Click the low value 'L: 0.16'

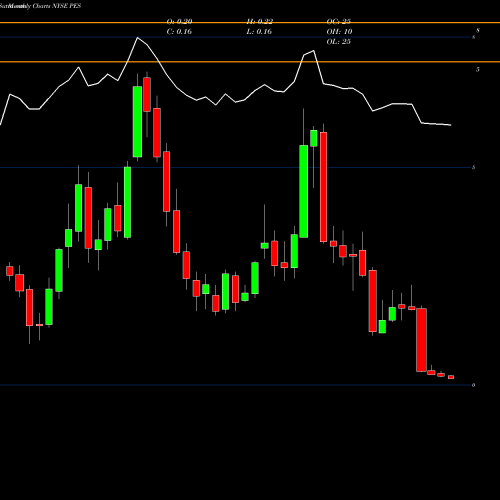[259, 32]
